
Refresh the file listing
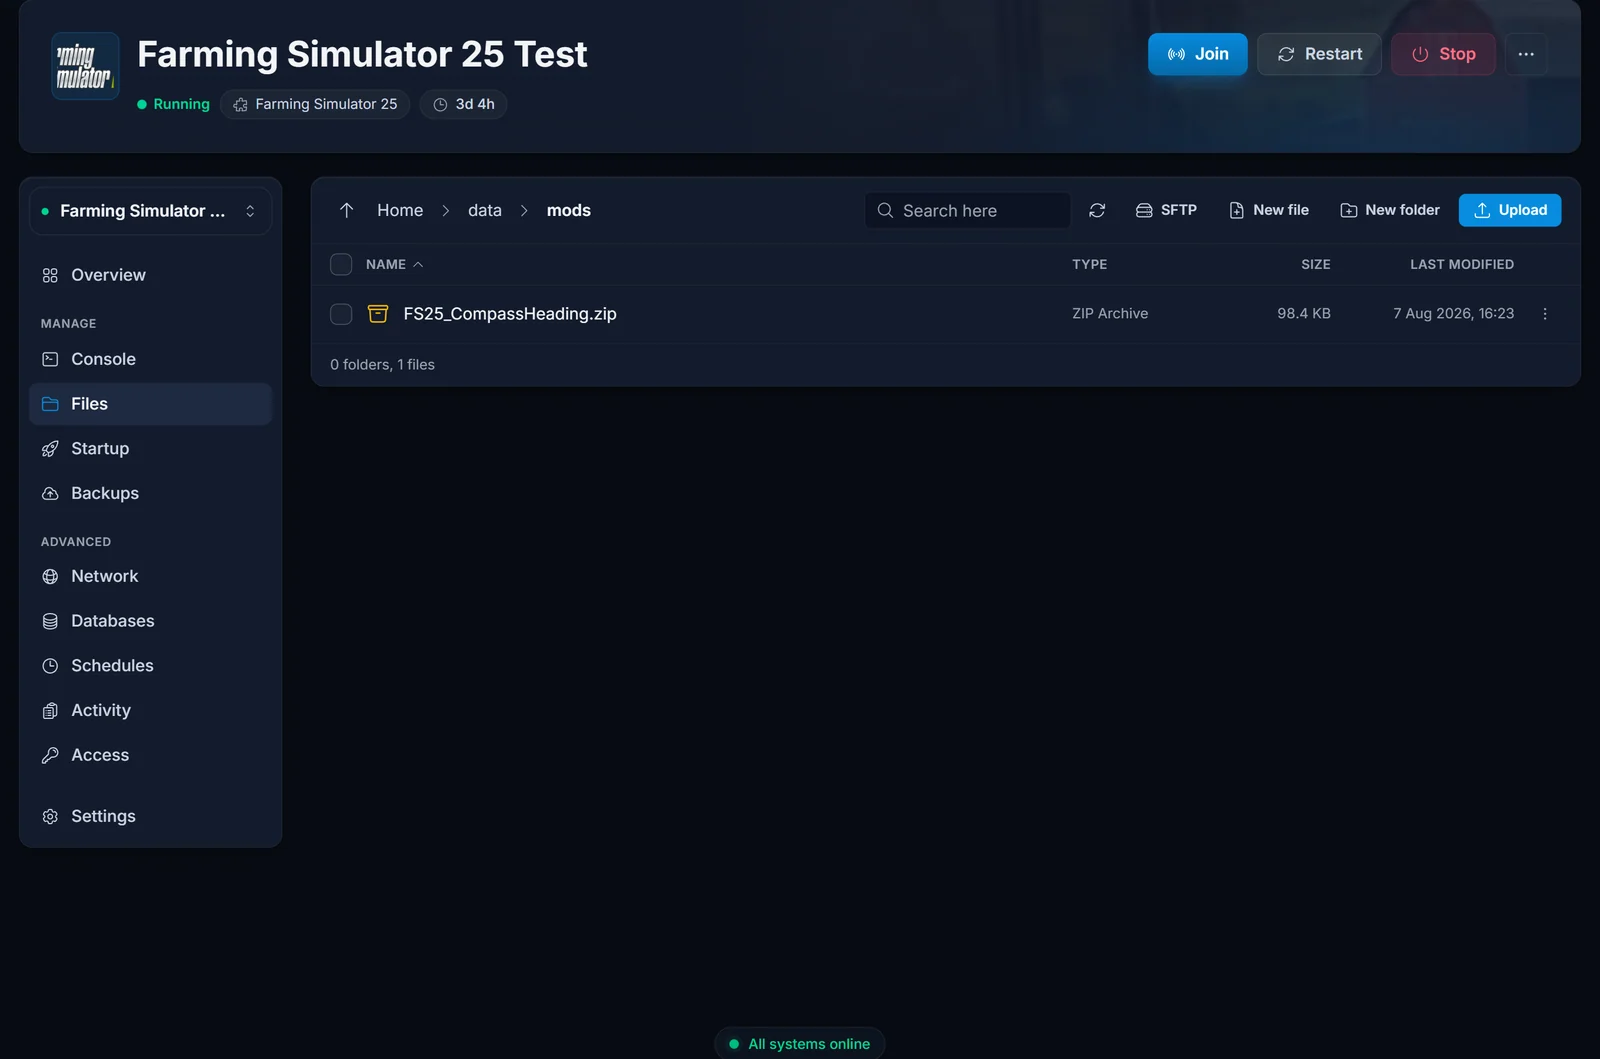click(1097, 210)
